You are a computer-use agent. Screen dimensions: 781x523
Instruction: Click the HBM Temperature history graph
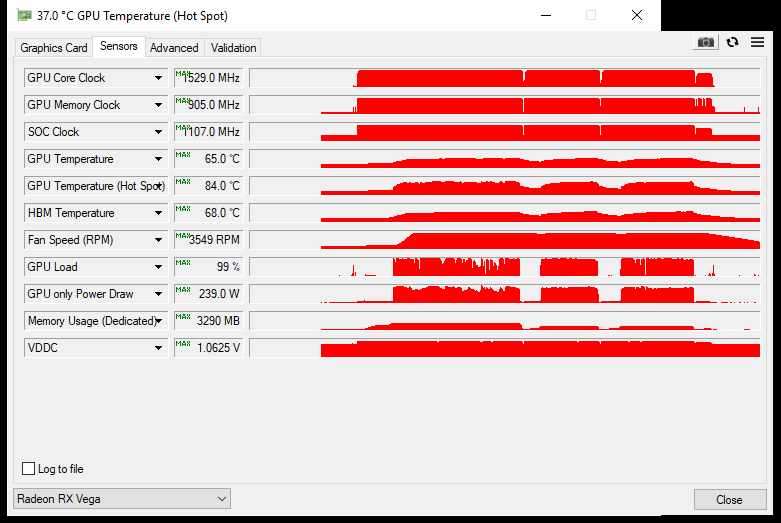click(505, 213)
